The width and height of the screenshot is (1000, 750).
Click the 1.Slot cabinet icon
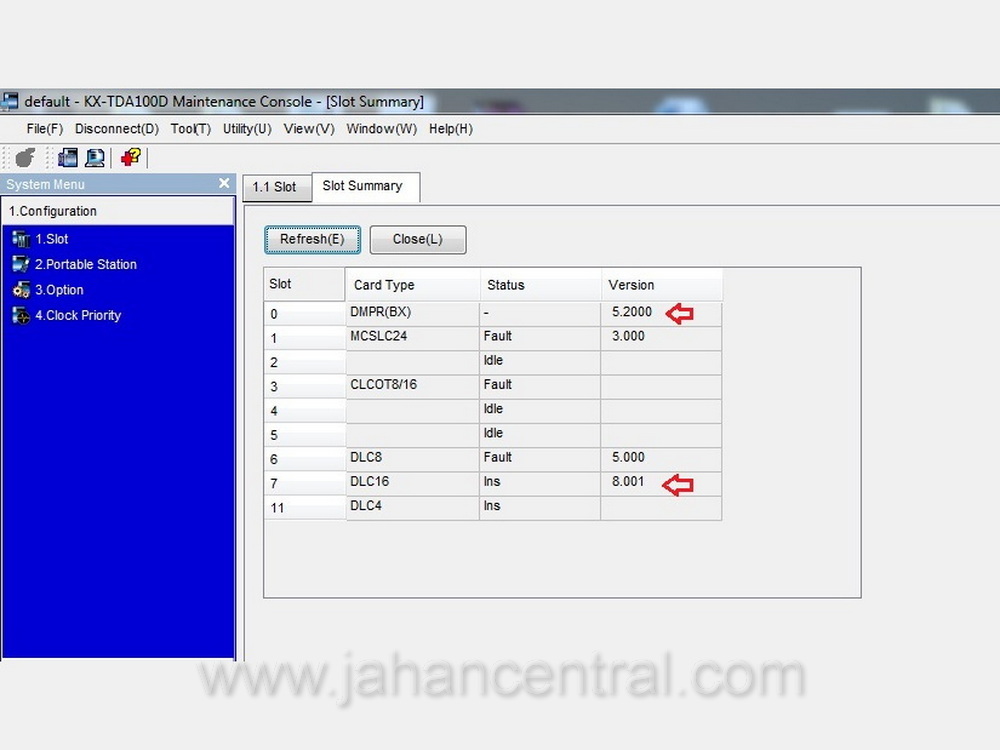[21, 239]
